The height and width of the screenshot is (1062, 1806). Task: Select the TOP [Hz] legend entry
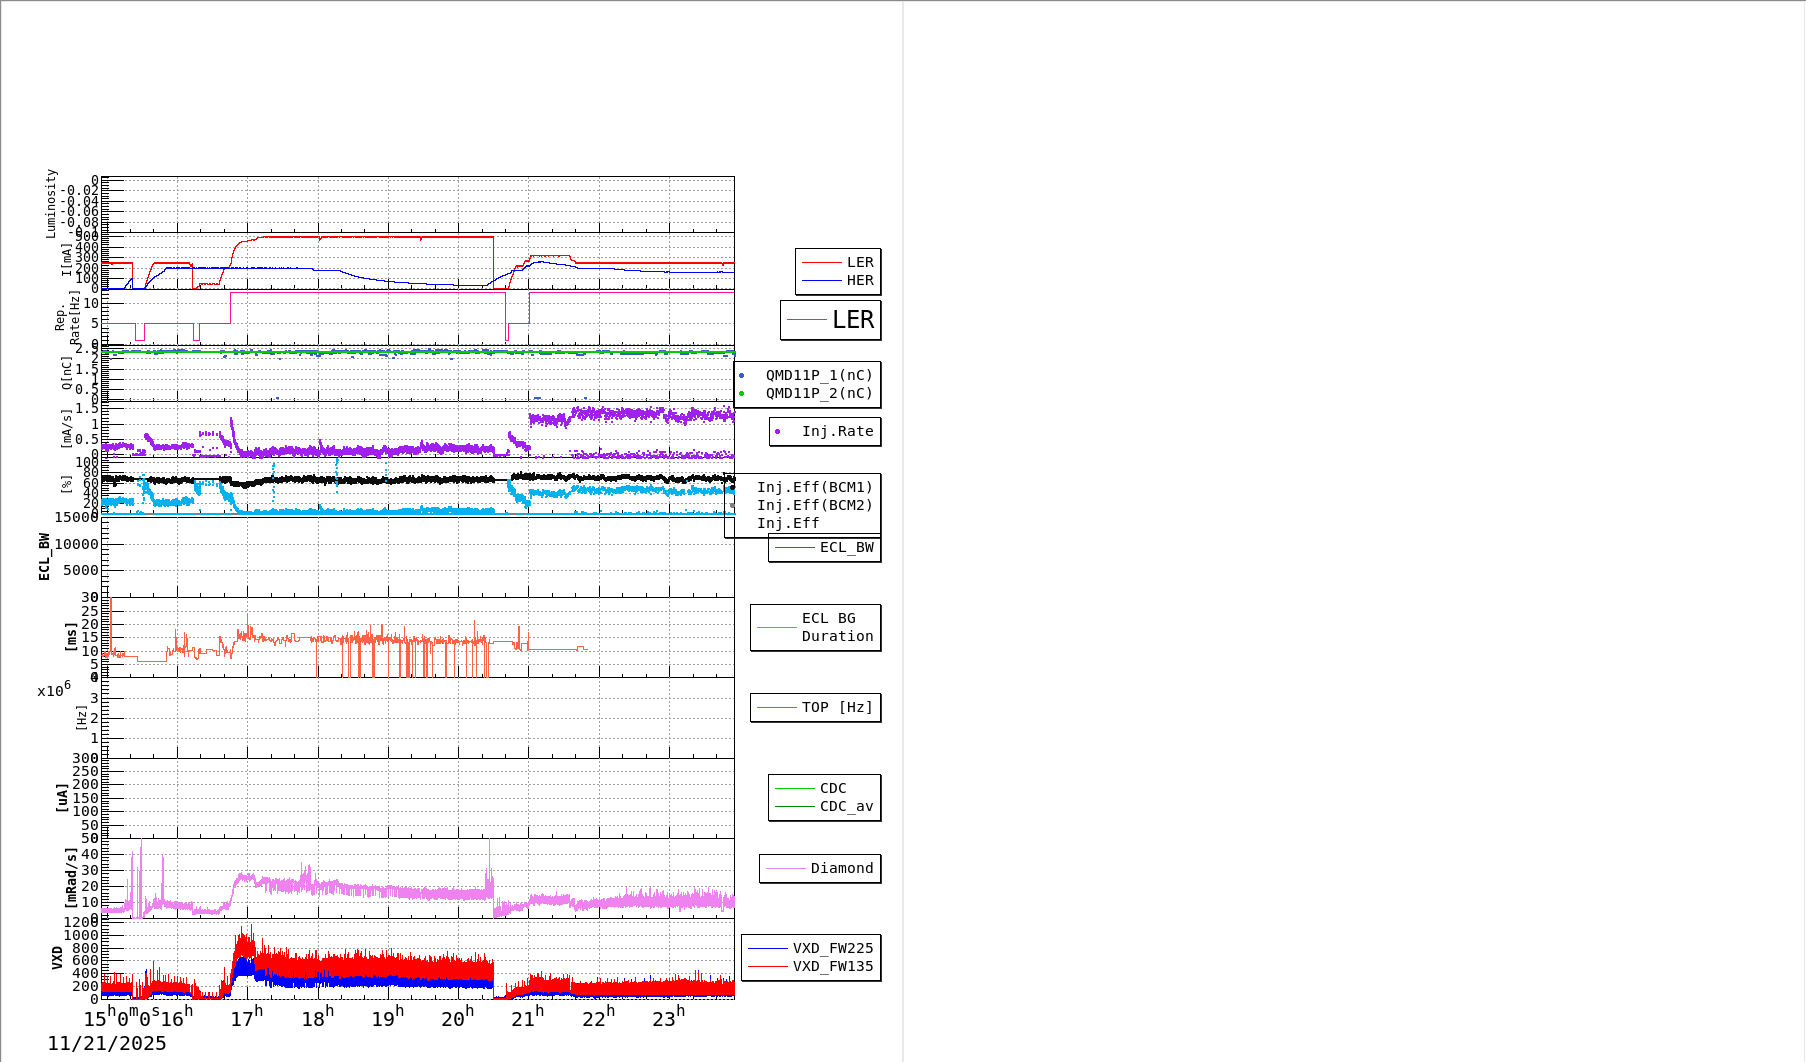click(x=816, y=708)
